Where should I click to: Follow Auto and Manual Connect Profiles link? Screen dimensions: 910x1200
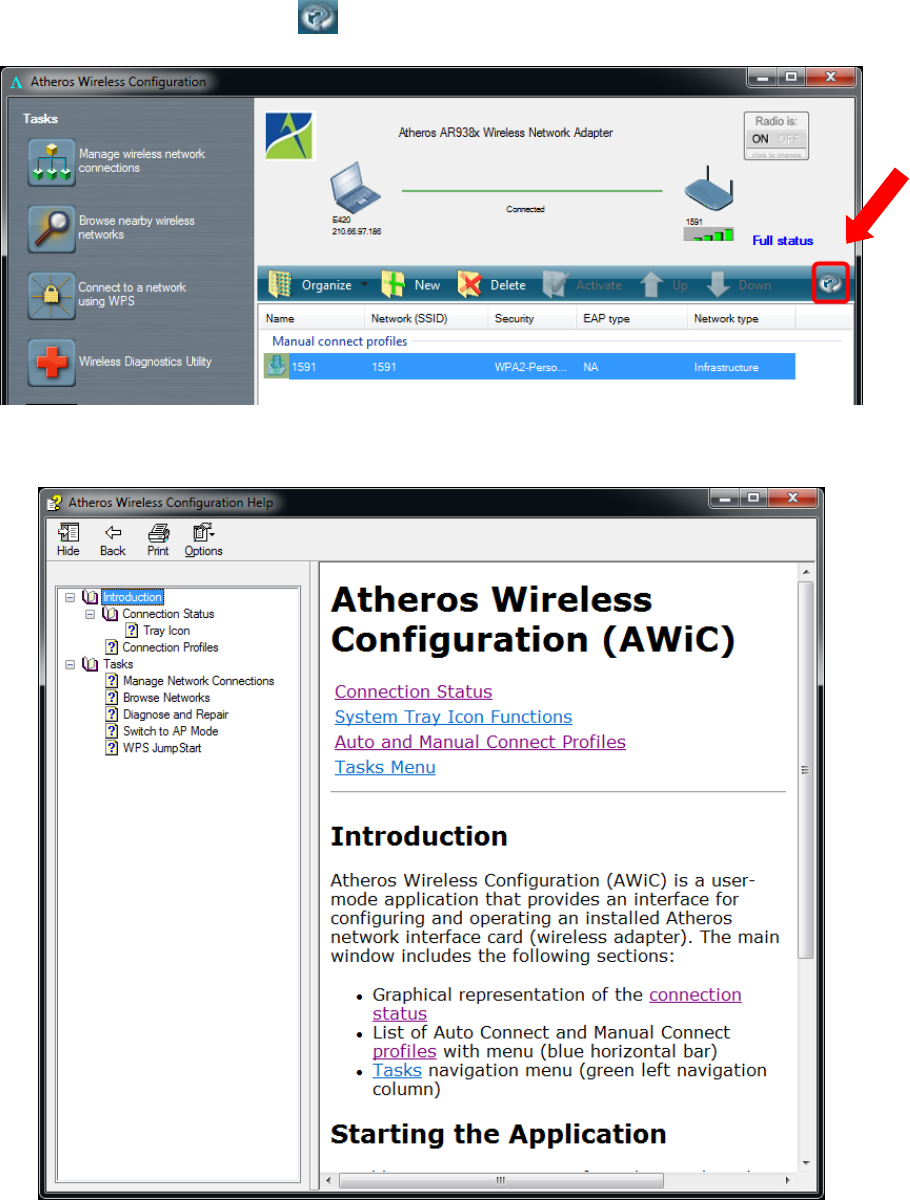(x=480, y=742)
